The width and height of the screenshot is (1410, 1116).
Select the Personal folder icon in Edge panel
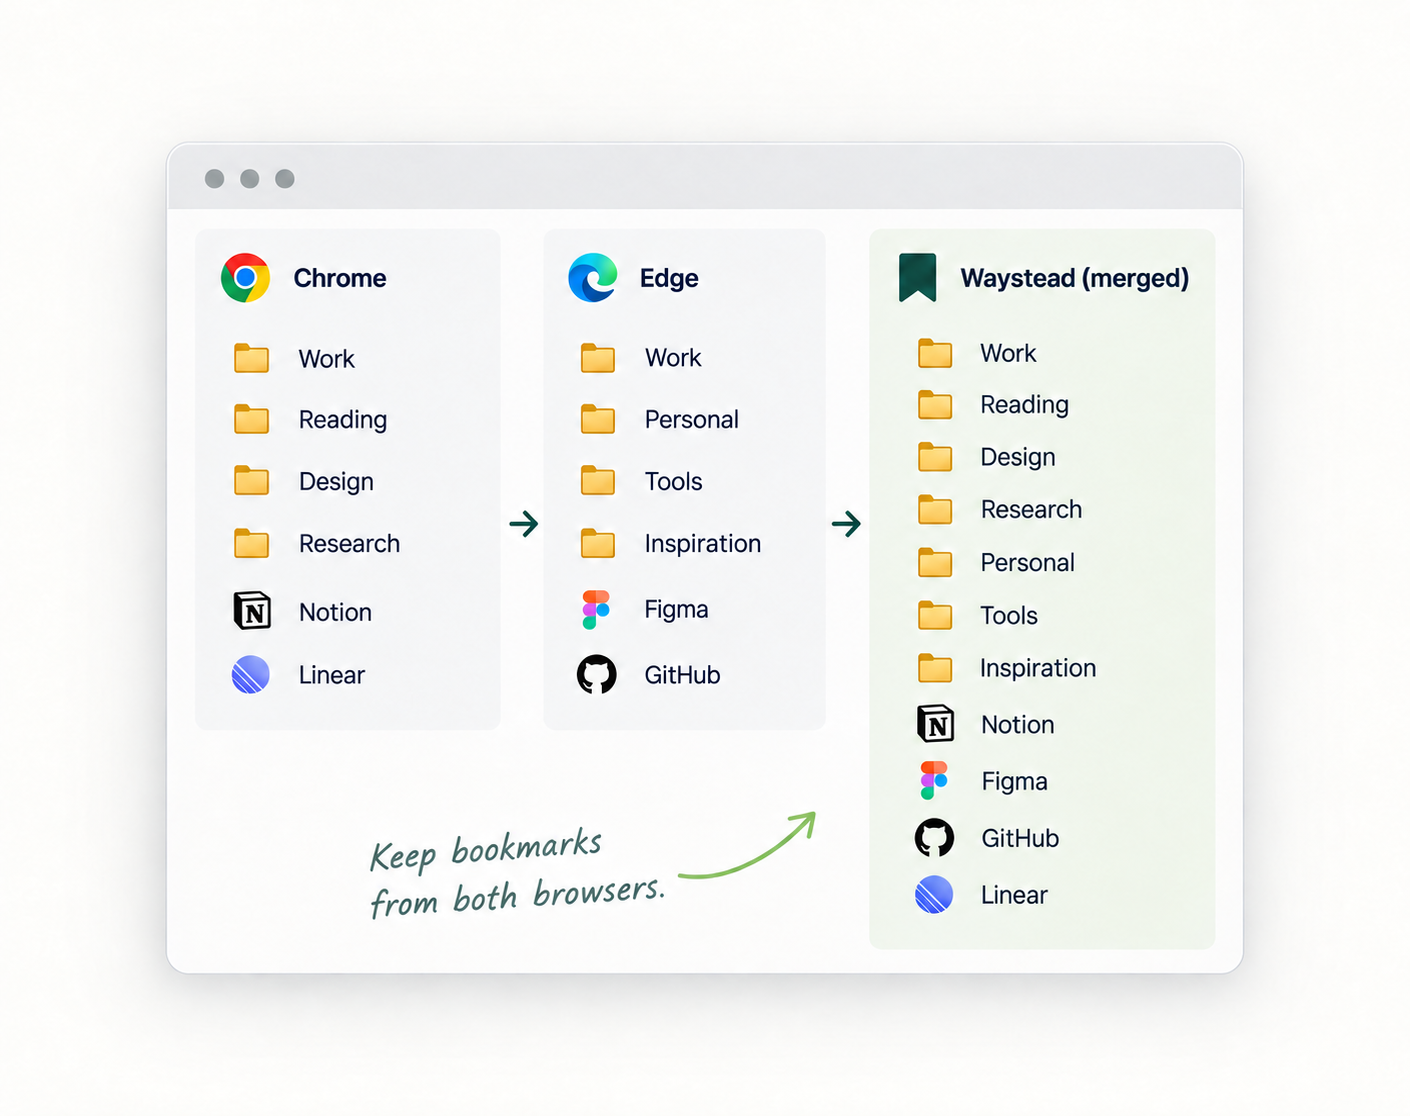598,419
